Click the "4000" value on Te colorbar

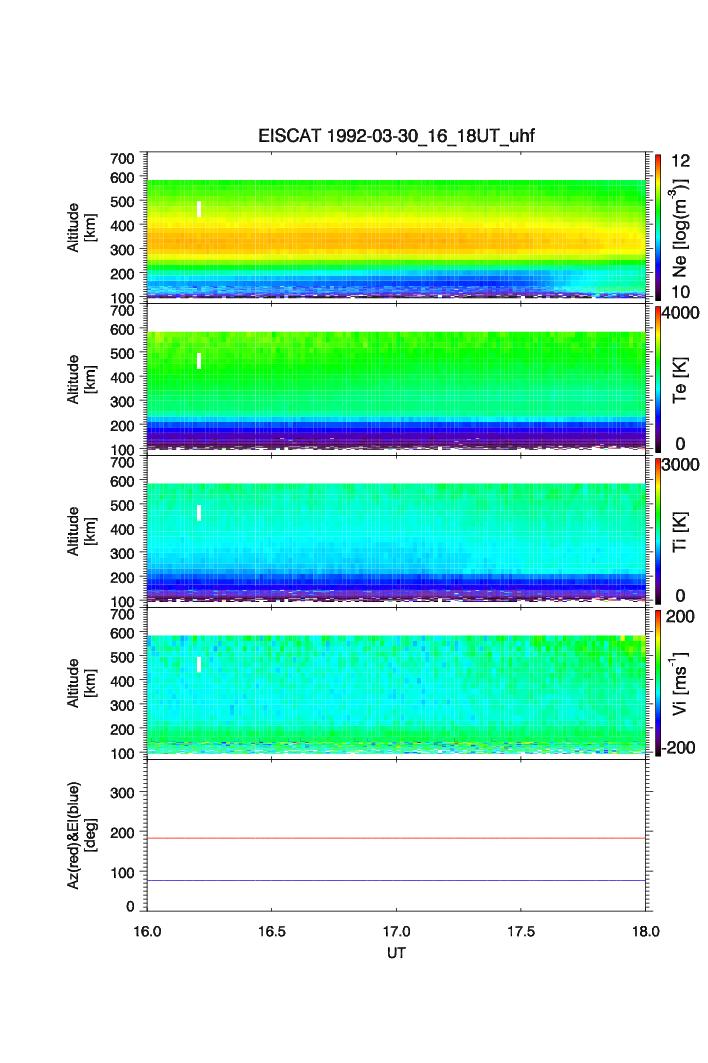(x=681, y=313)
